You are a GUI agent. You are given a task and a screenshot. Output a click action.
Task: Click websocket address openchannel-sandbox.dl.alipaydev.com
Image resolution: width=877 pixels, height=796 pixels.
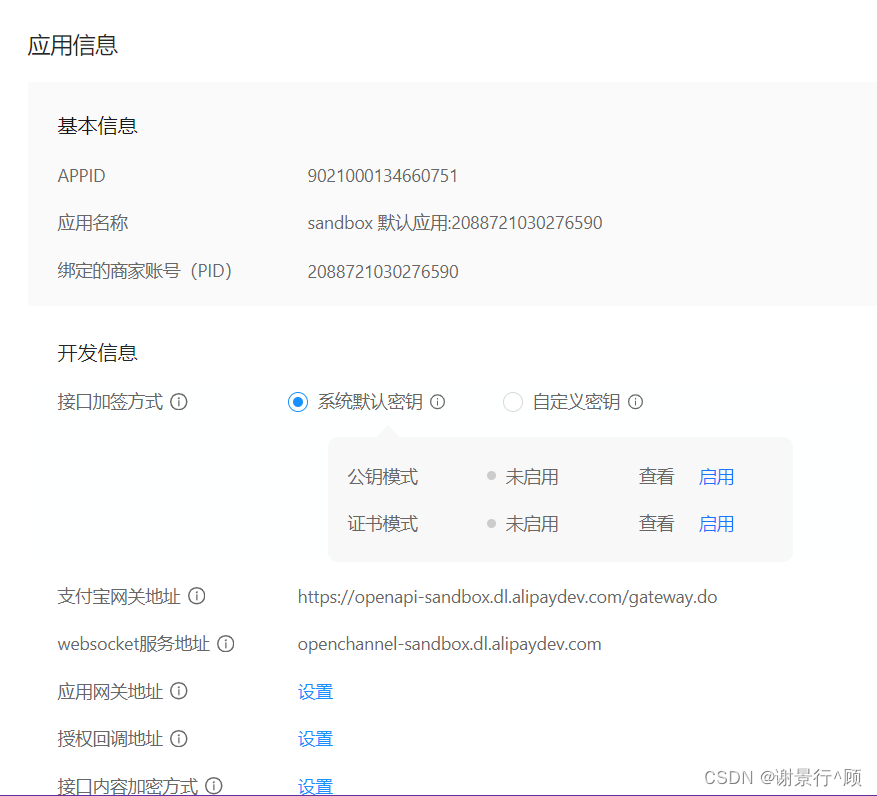pyautogui.click(x=450, y=644)
